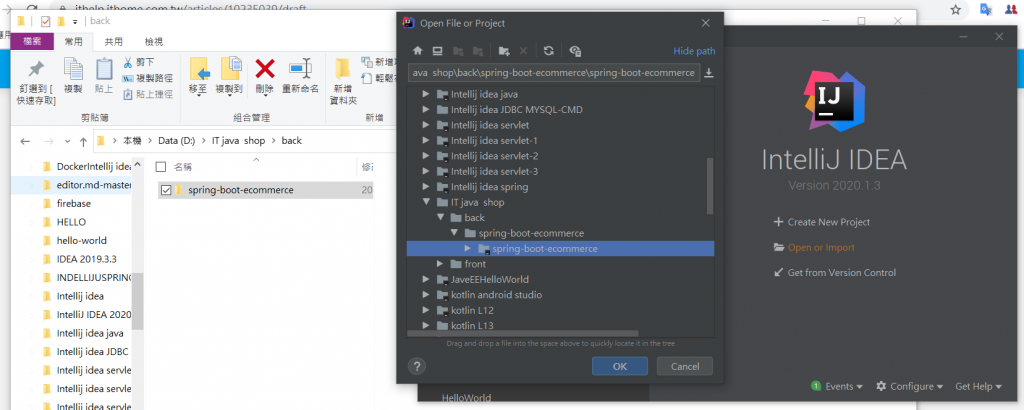Switch to the 常用 (Home) ribbon tab
Viewport: 1024px width, 410px height.
(73, 42)
